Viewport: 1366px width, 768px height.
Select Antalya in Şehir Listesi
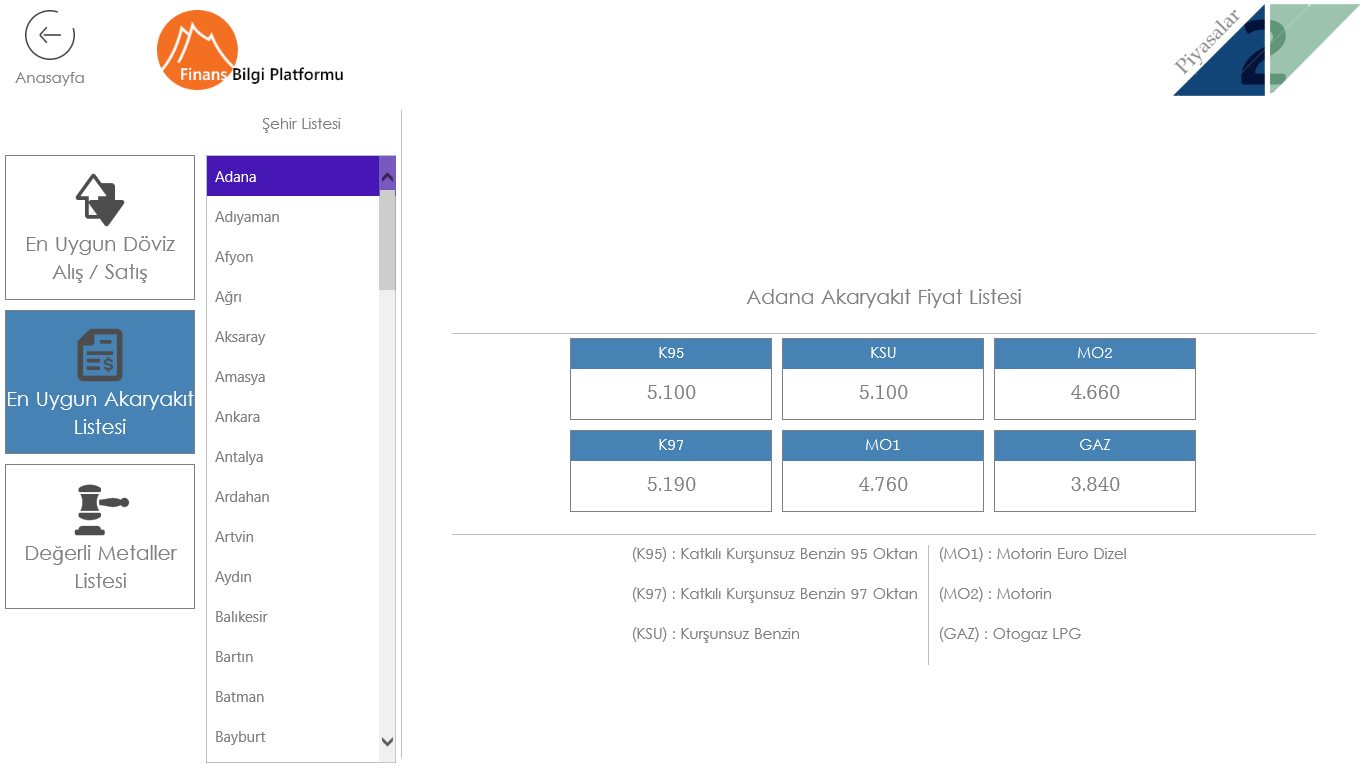click(x=239, y=457)
